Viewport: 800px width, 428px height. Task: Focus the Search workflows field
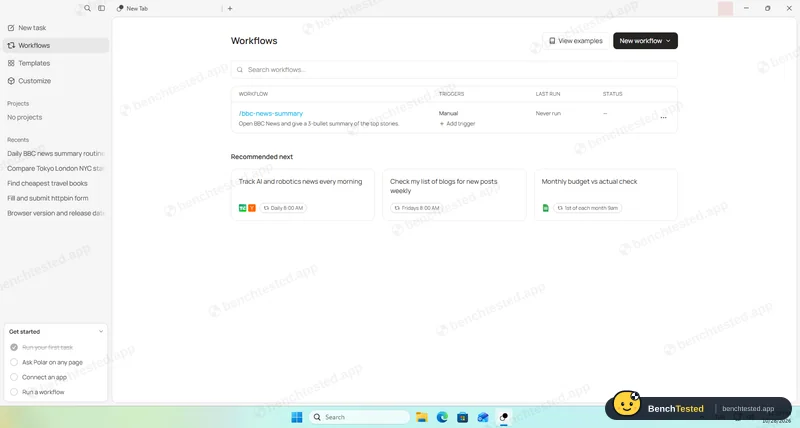pyautogui.click(x=454, y=69)
